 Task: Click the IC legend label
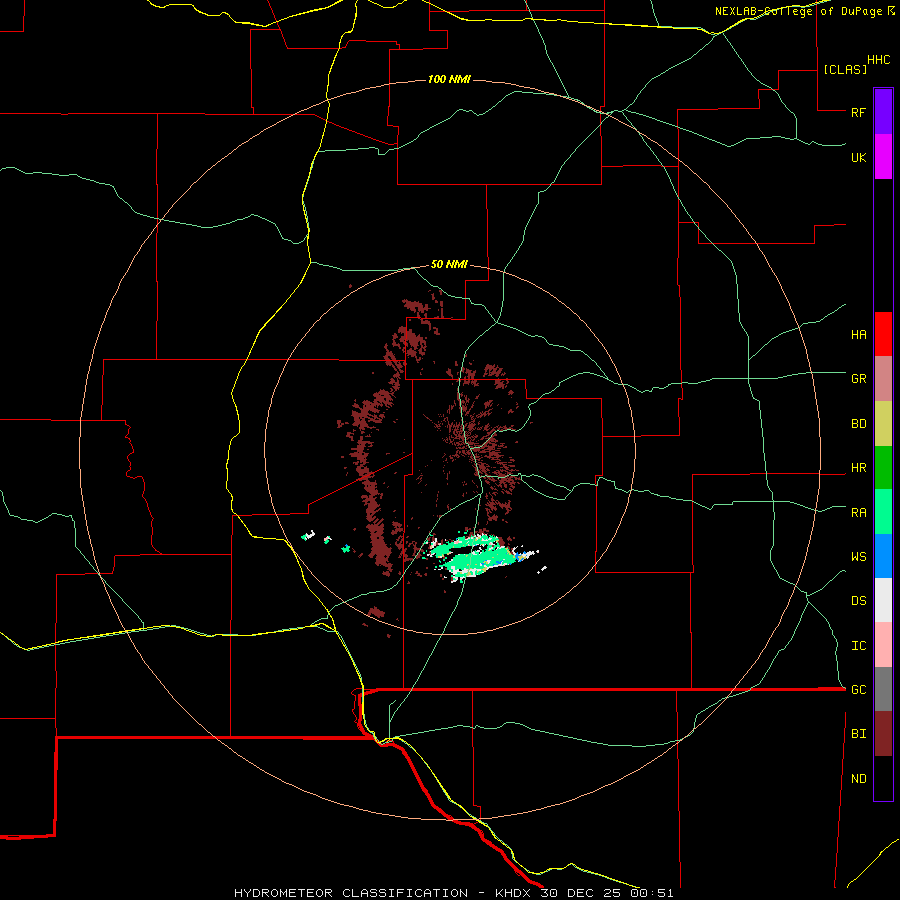point(858,646)
